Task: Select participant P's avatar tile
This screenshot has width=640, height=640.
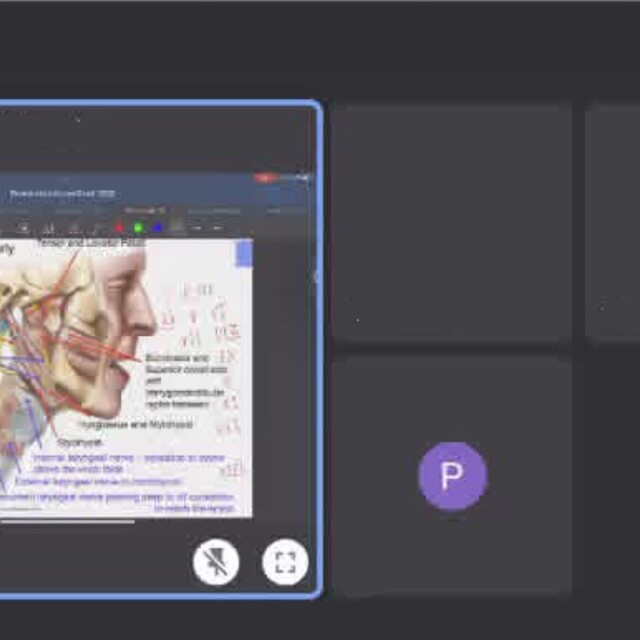Action: click(453, 476)
